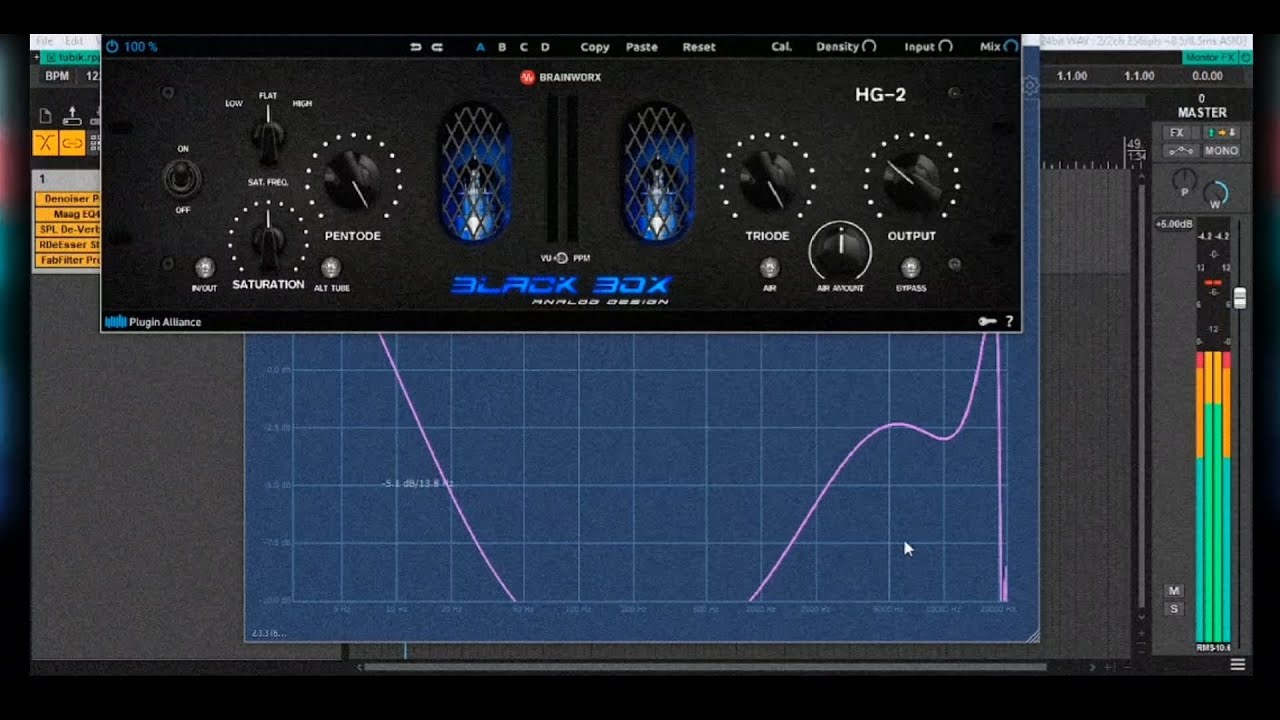Select preset bank A
The image size is (1280, 720).
(x=480, y=47)
